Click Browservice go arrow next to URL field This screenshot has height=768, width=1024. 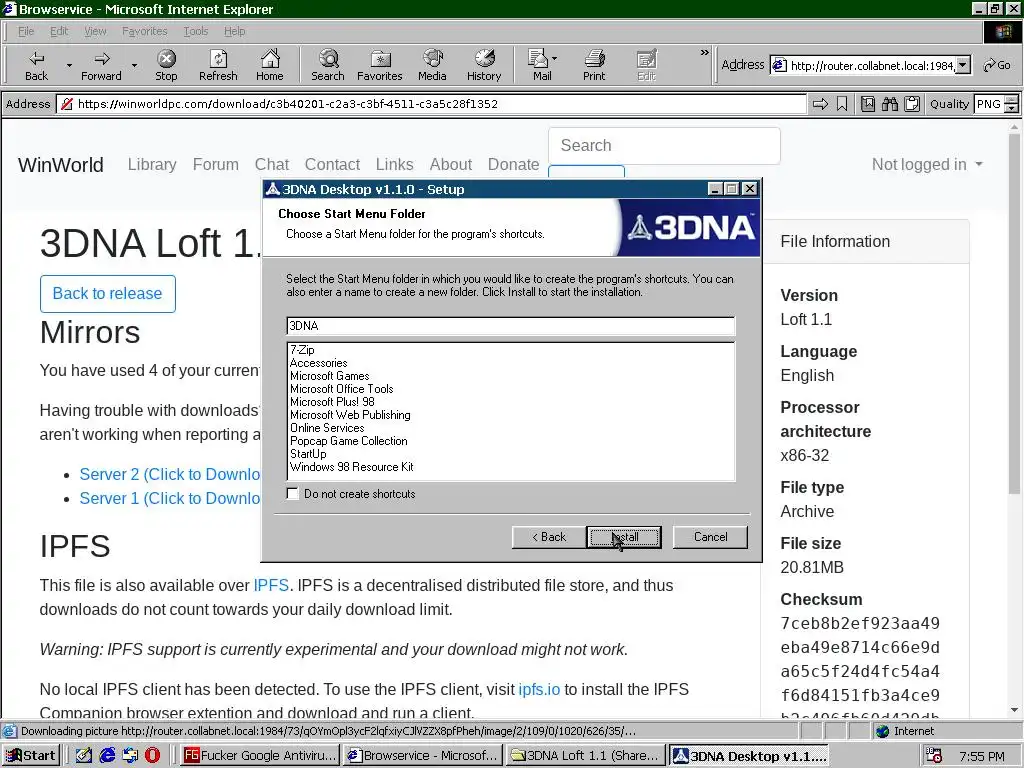(x=820, y=104)
